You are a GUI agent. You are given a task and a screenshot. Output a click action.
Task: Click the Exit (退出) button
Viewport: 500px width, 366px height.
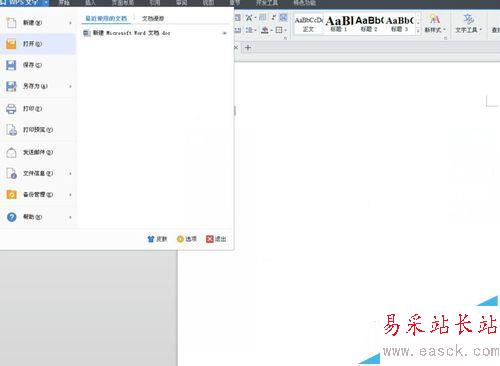(216, 239)
